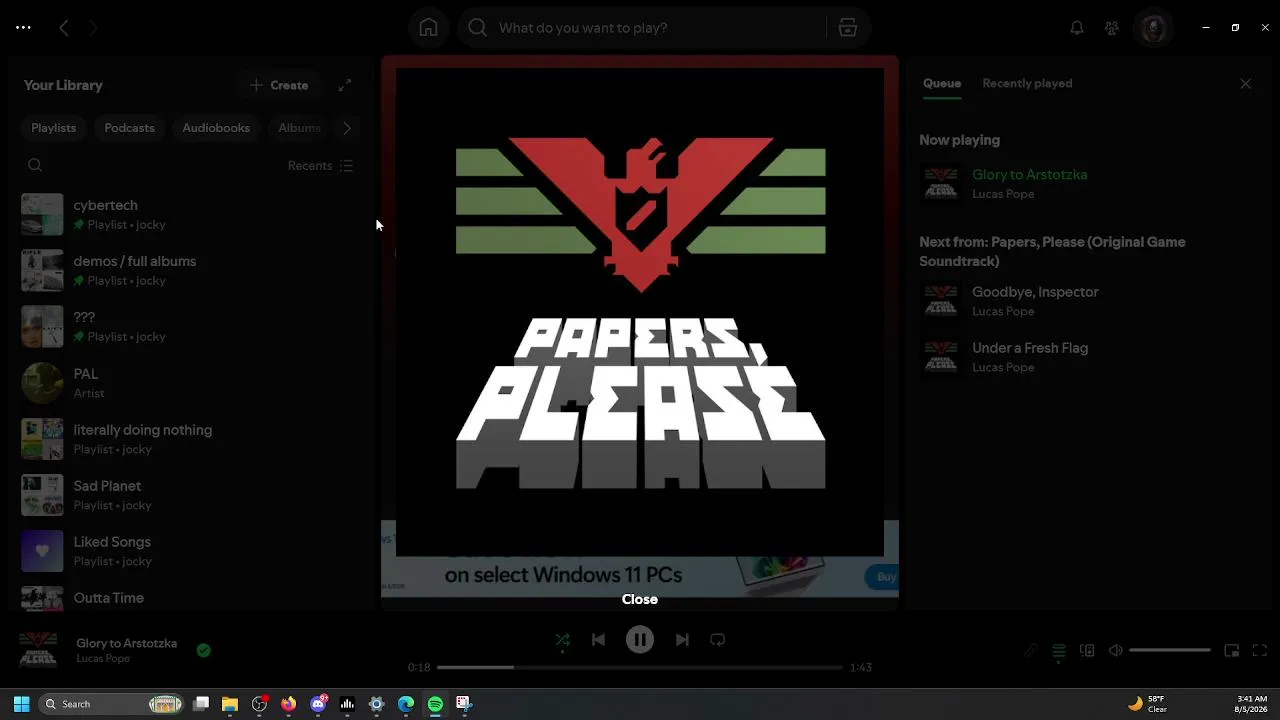Viewport: 1280px width, 720px height.
Task: Open Settings gear on the taskbar
Action: pos(377,704)
